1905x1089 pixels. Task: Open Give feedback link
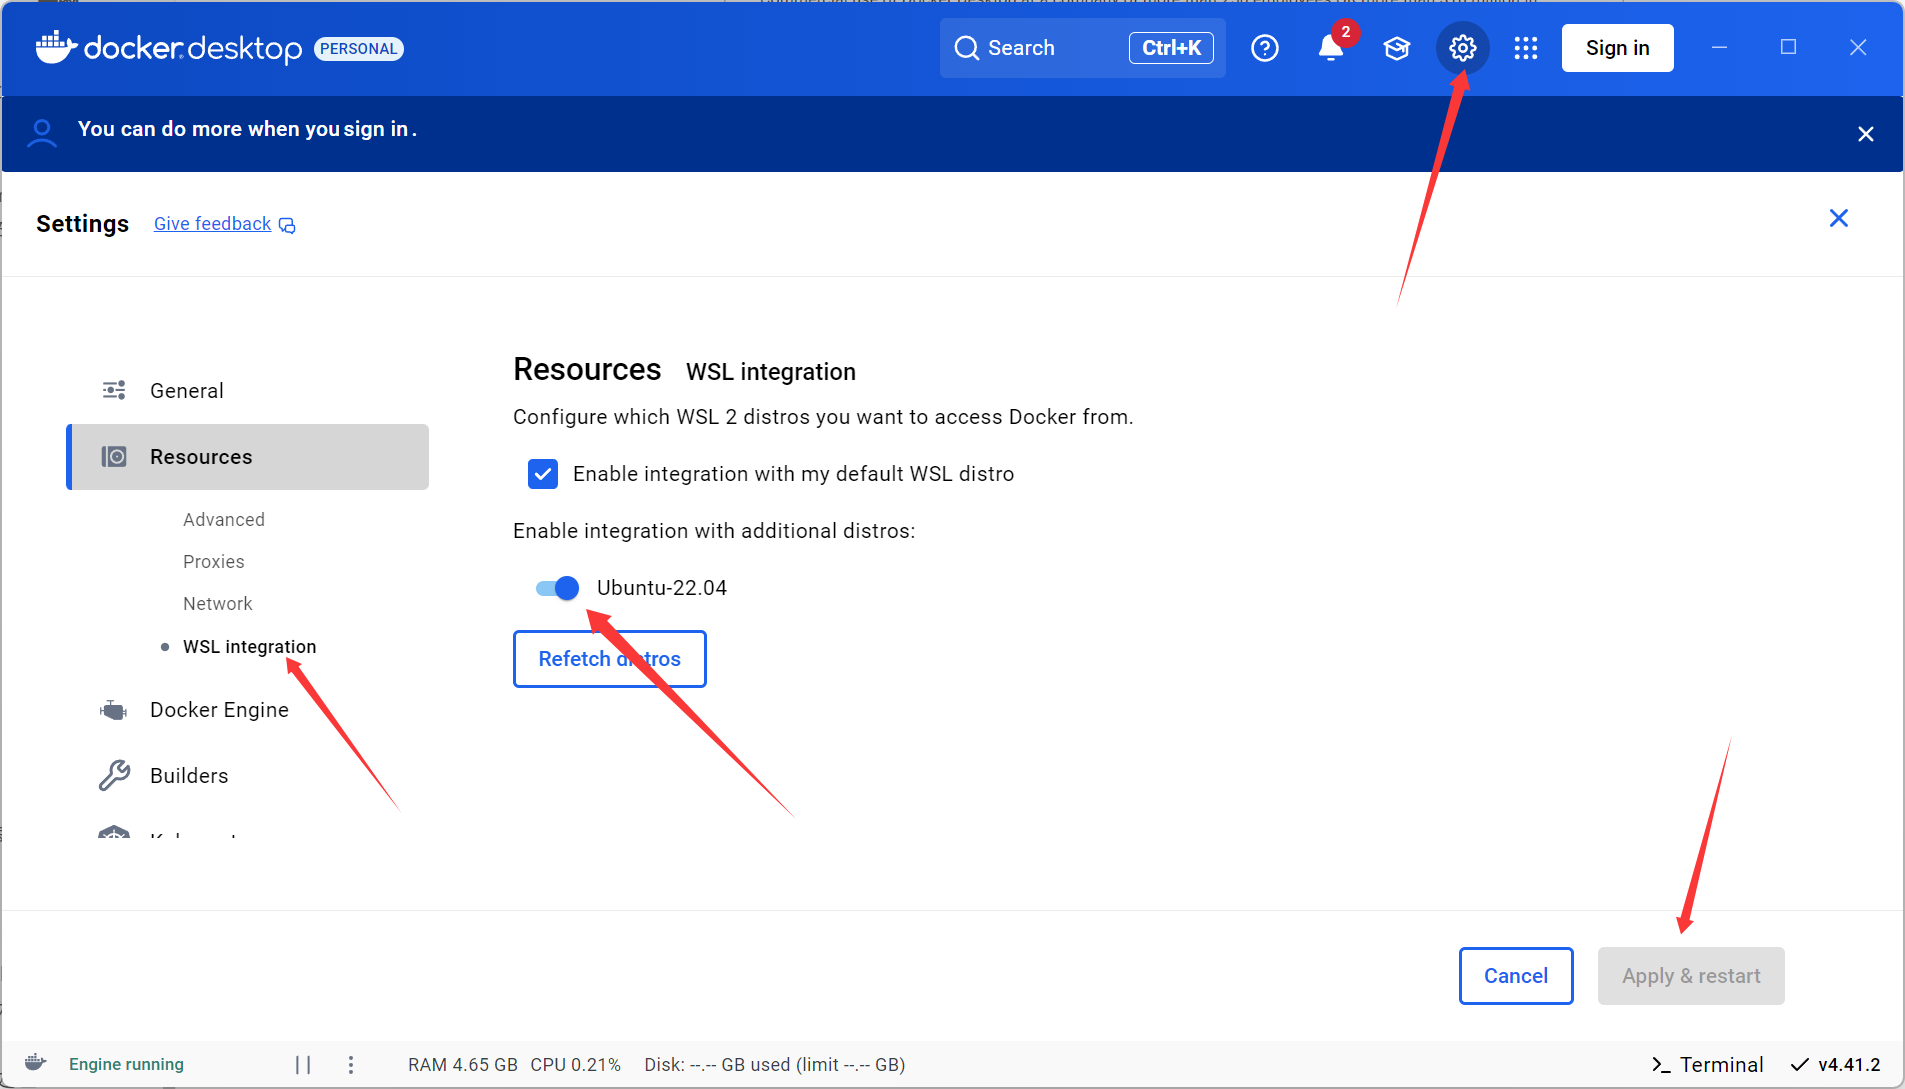pyautogui.click(x=212, y=224)
